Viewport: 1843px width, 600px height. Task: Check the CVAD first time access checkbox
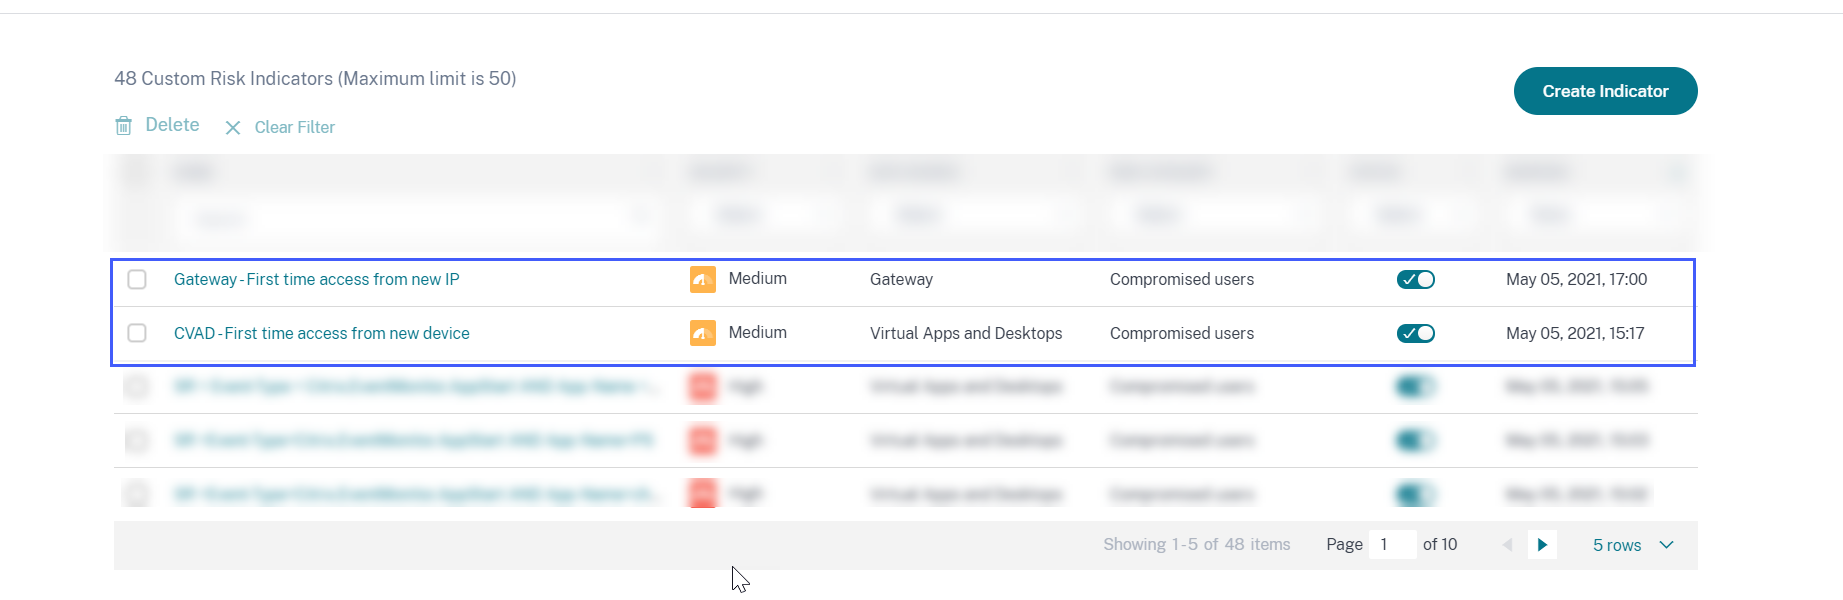point(137,334)
